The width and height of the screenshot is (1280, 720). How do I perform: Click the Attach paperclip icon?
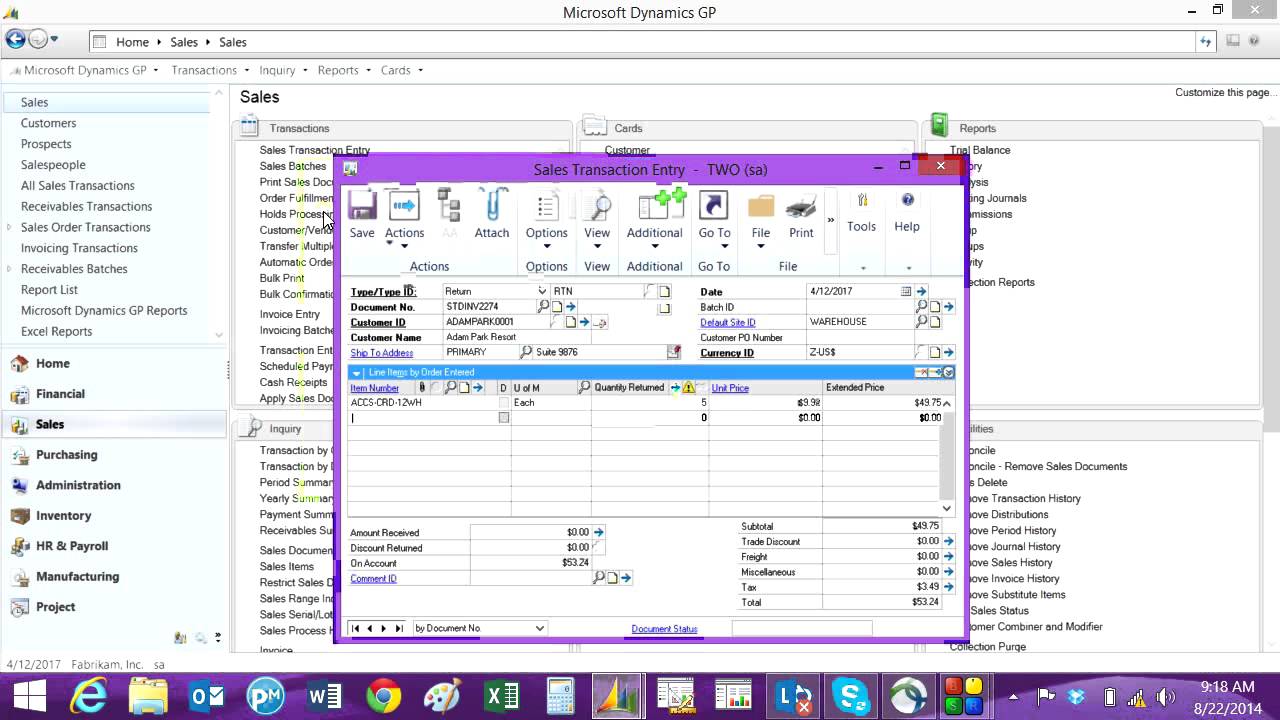(492, 206)
